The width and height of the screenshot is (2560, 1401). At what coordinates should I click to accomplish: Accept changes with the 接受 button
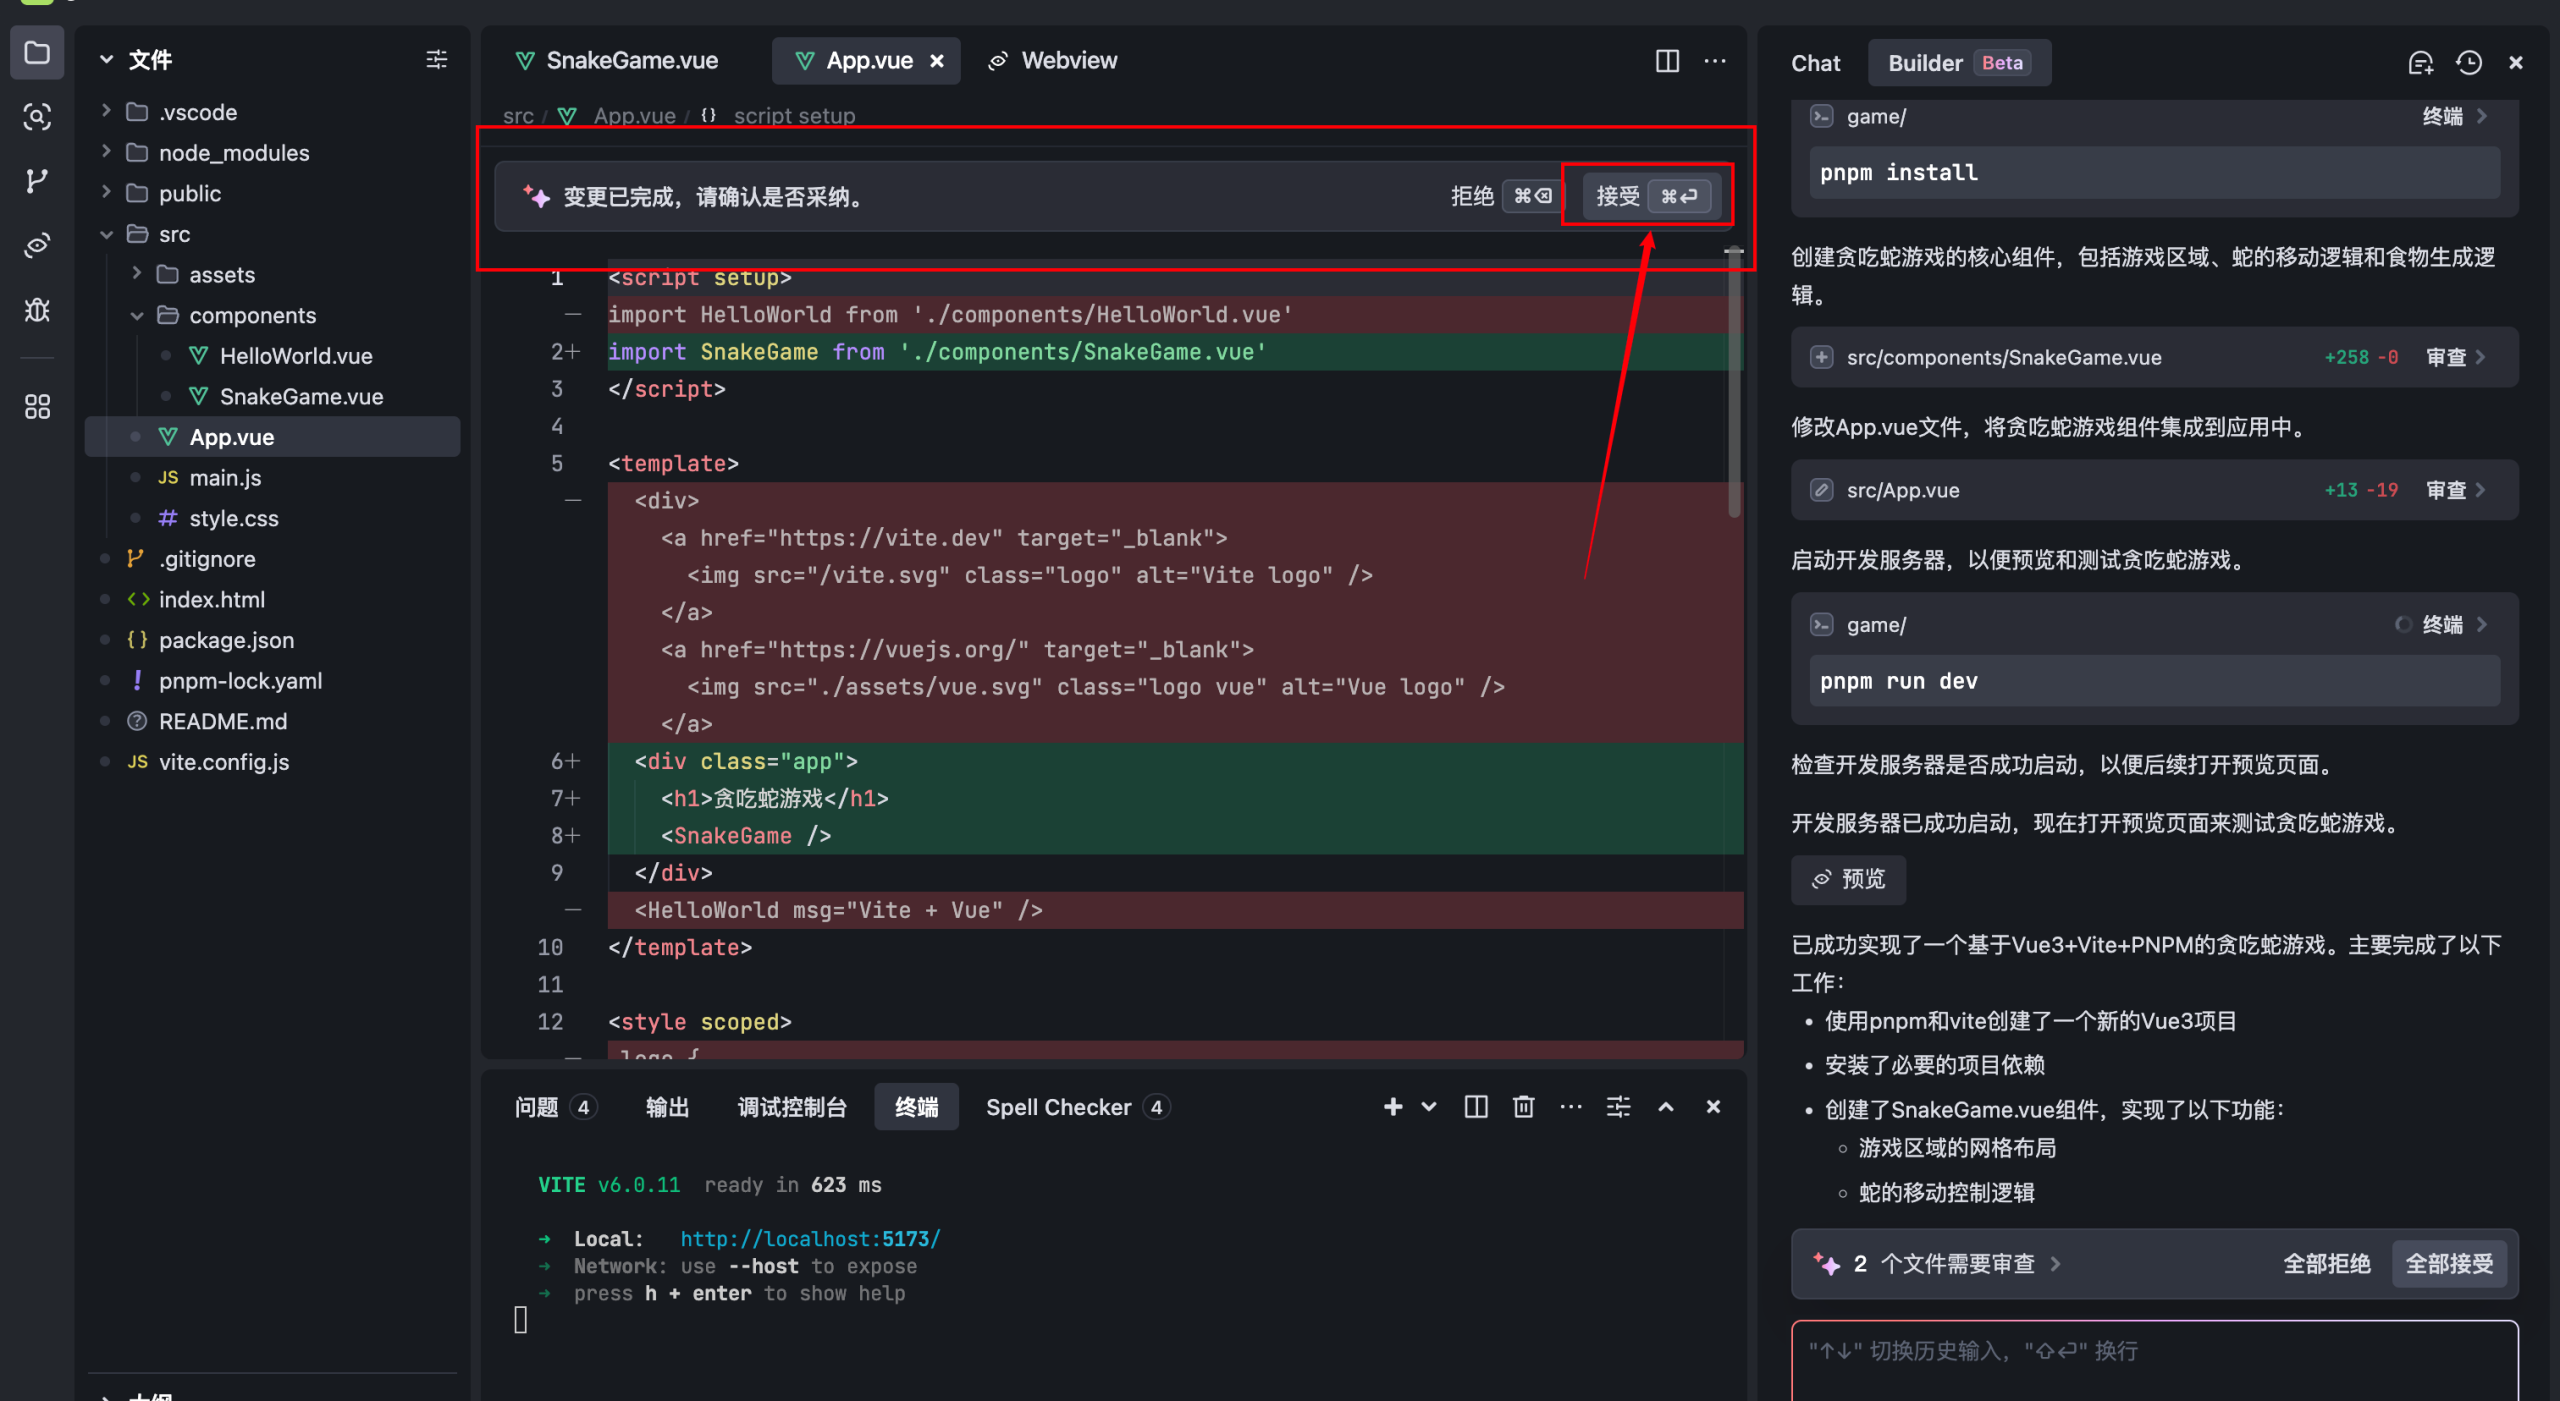pos(1647,196)
